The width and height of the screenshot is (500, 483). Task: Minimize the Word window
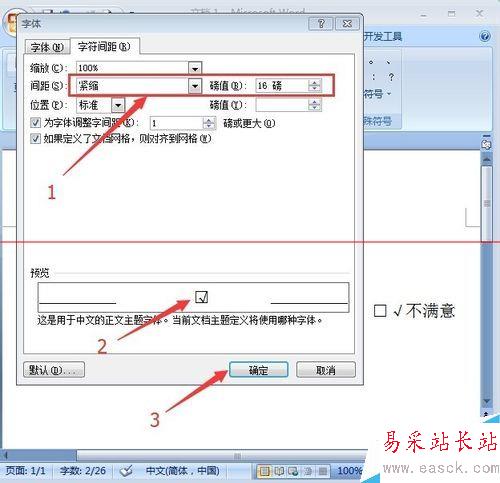coord(424,14)
